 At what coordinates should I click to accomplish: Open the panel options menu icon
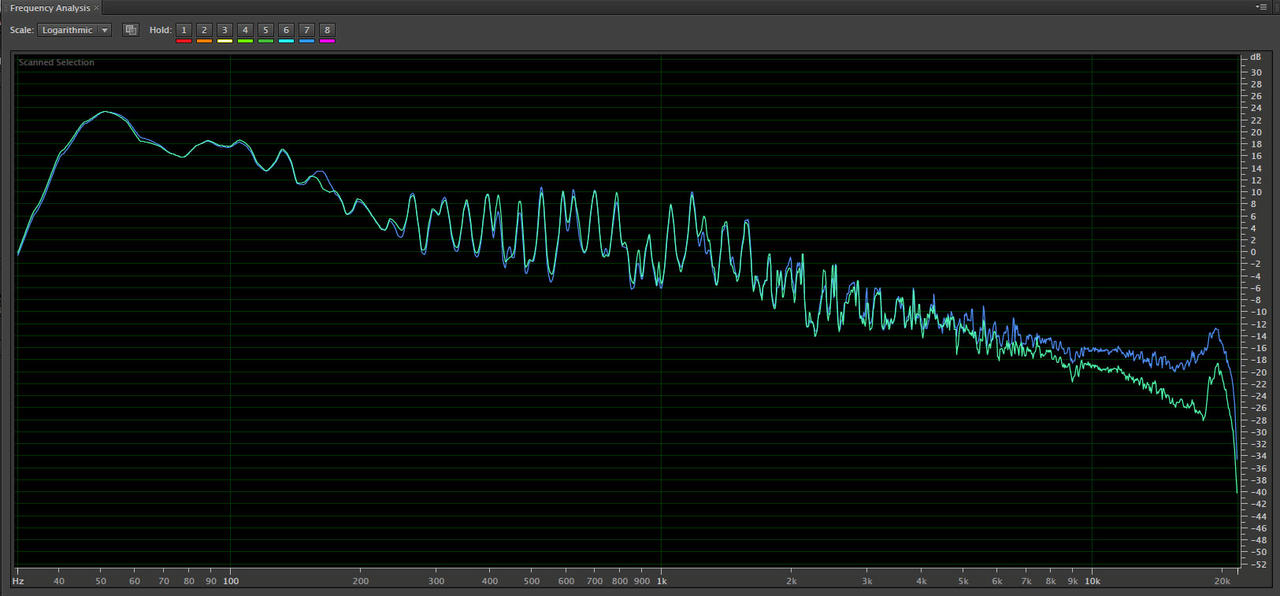[1262, 7]
